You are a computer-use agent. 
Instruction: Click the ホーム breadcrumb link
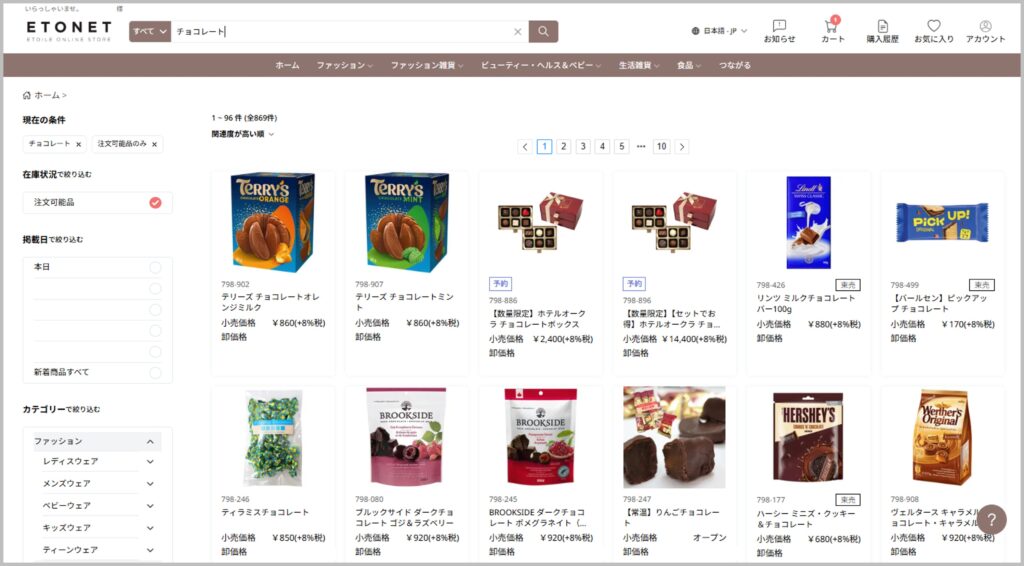tap(47, 95)
